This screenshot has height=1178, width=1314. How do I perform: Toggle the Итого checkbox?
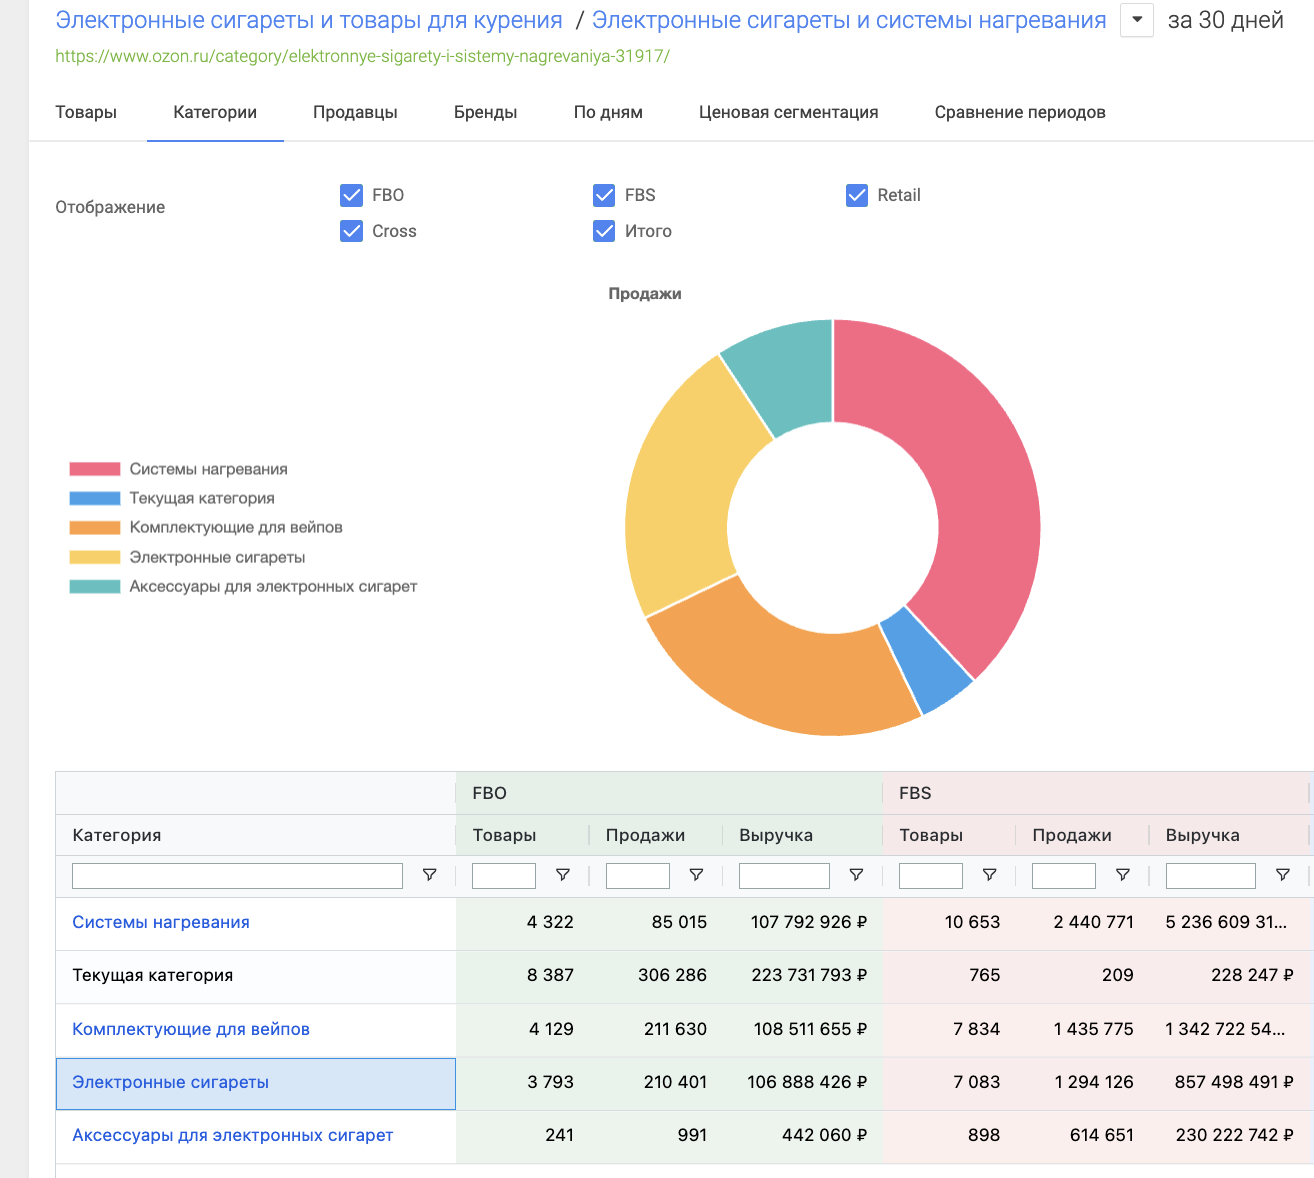click(x=604, y=231)
